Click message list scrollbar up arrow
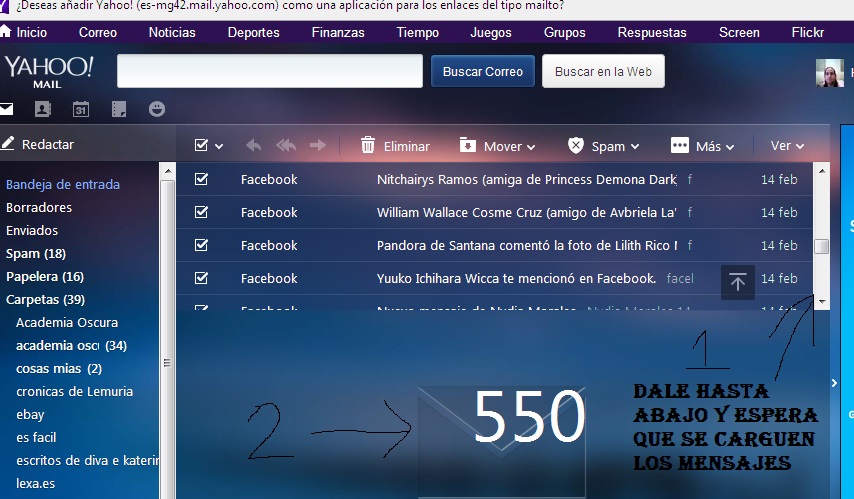The image size is (854, 499). coord(822,171)
